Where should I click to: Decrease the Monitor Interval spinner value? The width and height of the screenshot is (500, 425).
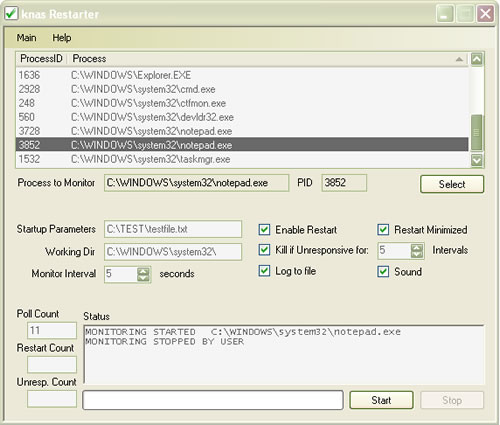tap(144, 278)
